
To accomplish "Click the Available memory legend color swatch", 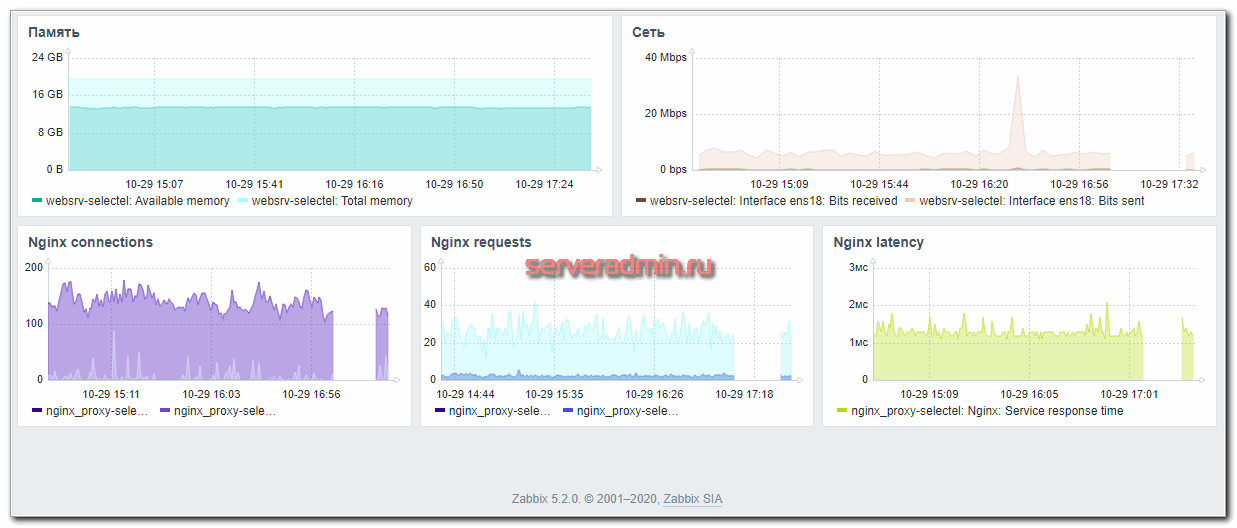I will point(37,201).
